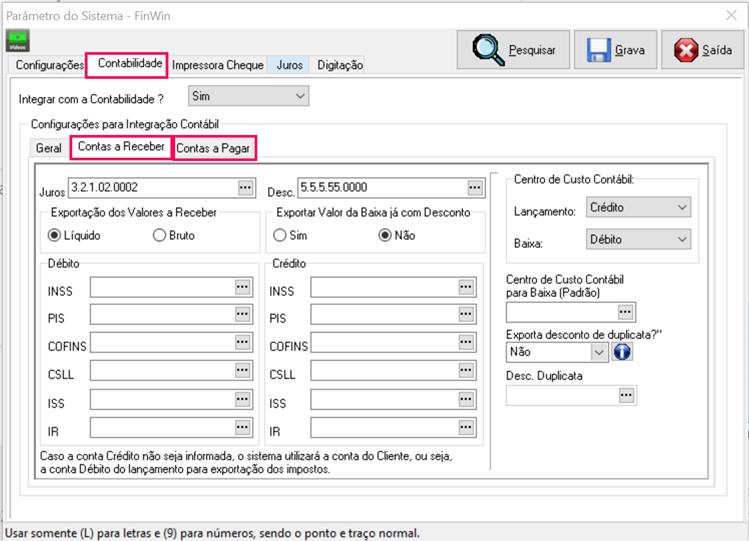
Task: Click the Débito PIS input field
Action: click(161, 316)
